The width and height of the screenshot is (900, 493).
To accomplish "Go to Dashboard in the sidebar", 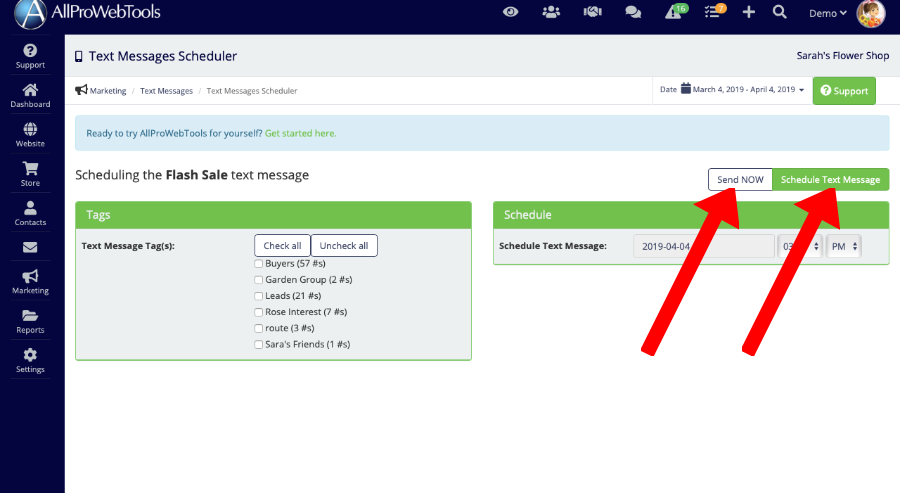I will (x=30, y=96).
